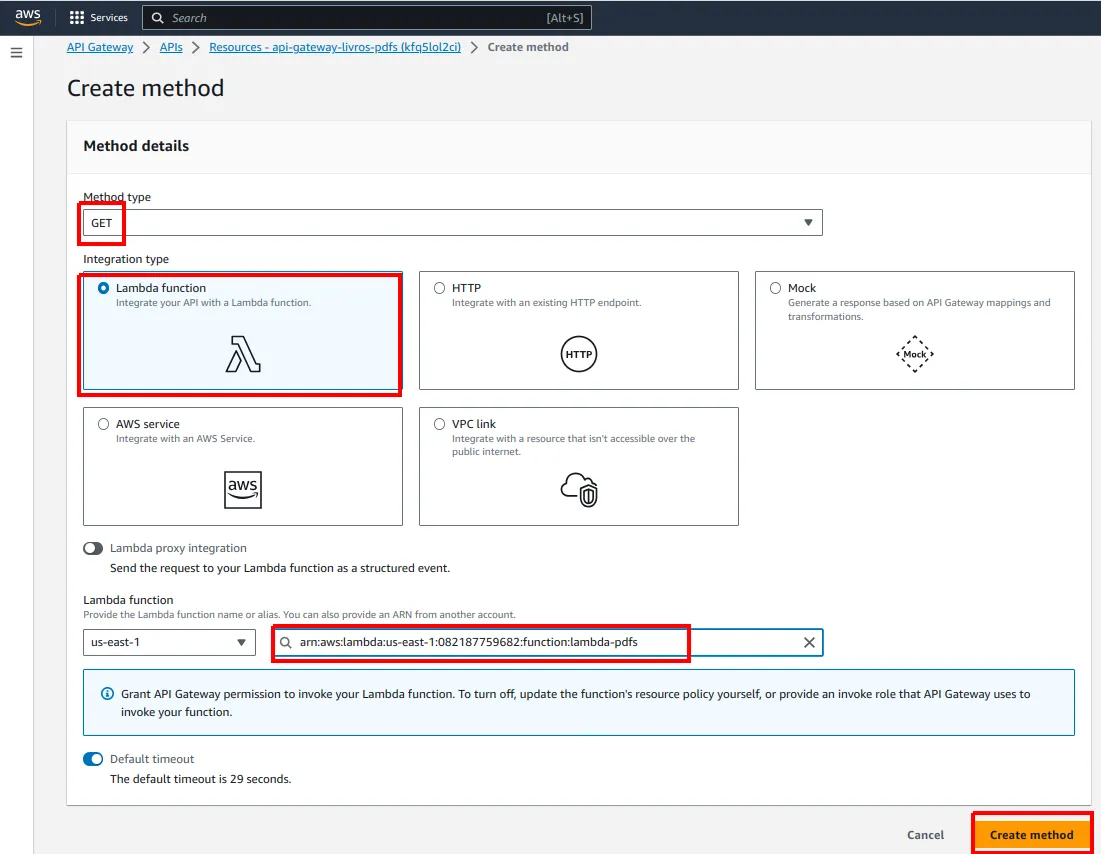Open the Resources api-gateway-livros-pdfs breadcrumb

pos(335,47)
